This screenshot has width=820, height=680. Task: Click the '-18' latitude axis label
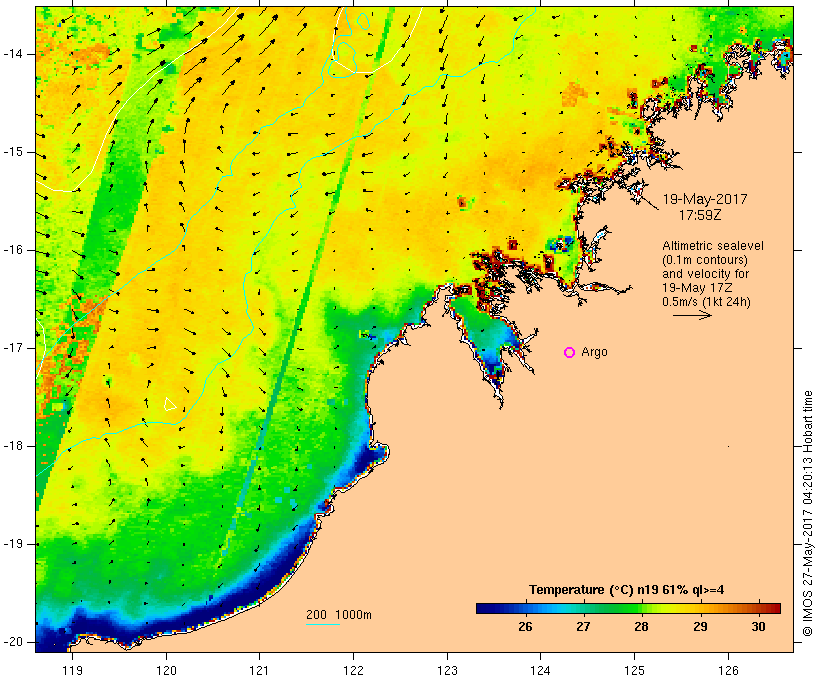[x=13, y=446]
